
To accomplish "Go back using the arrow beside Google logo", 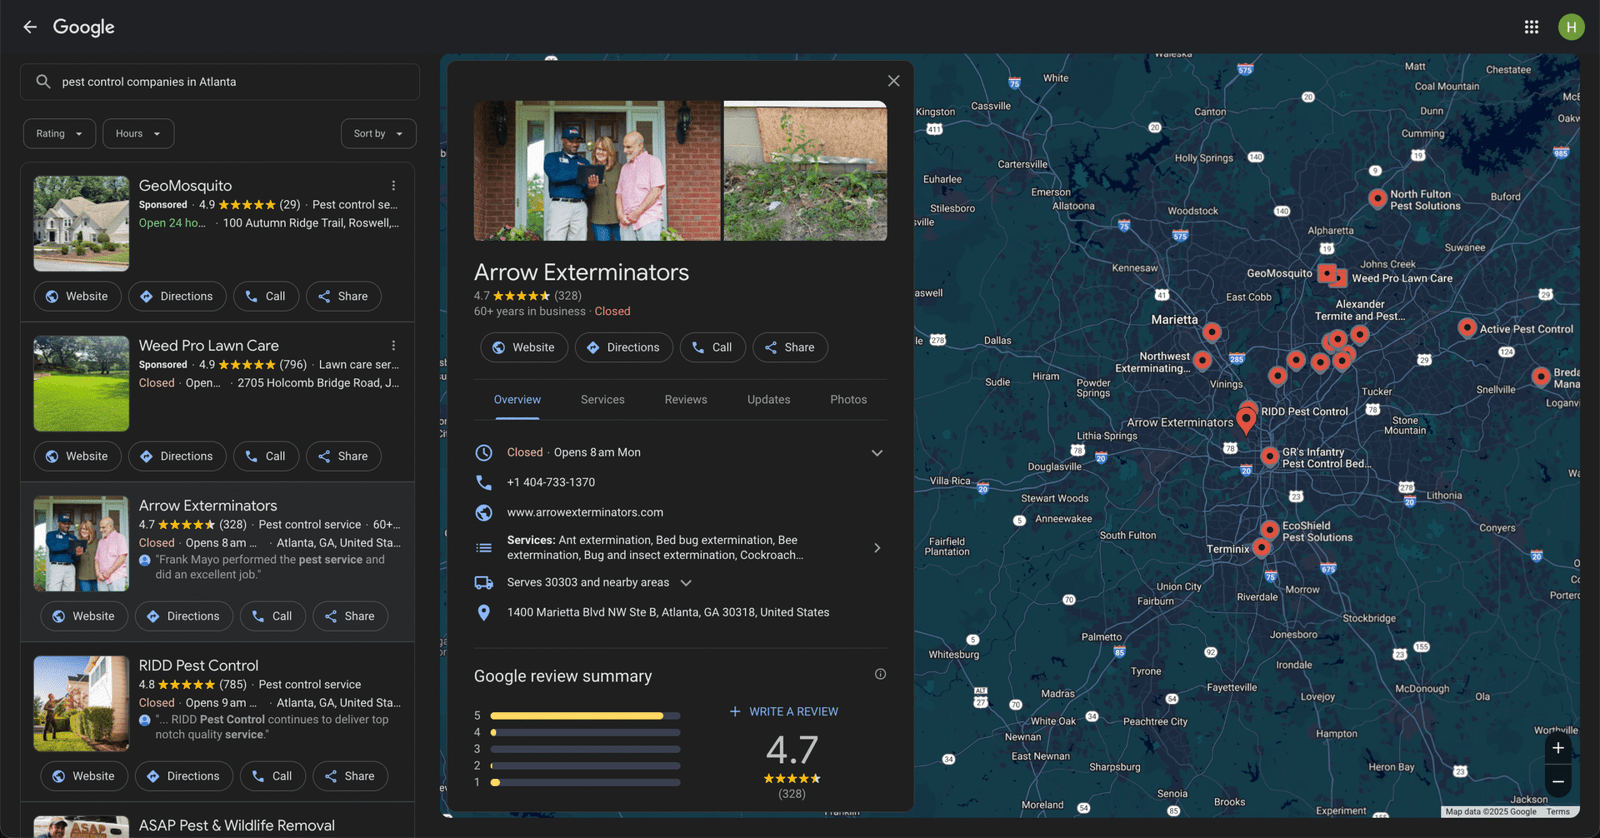I will 30,27.
